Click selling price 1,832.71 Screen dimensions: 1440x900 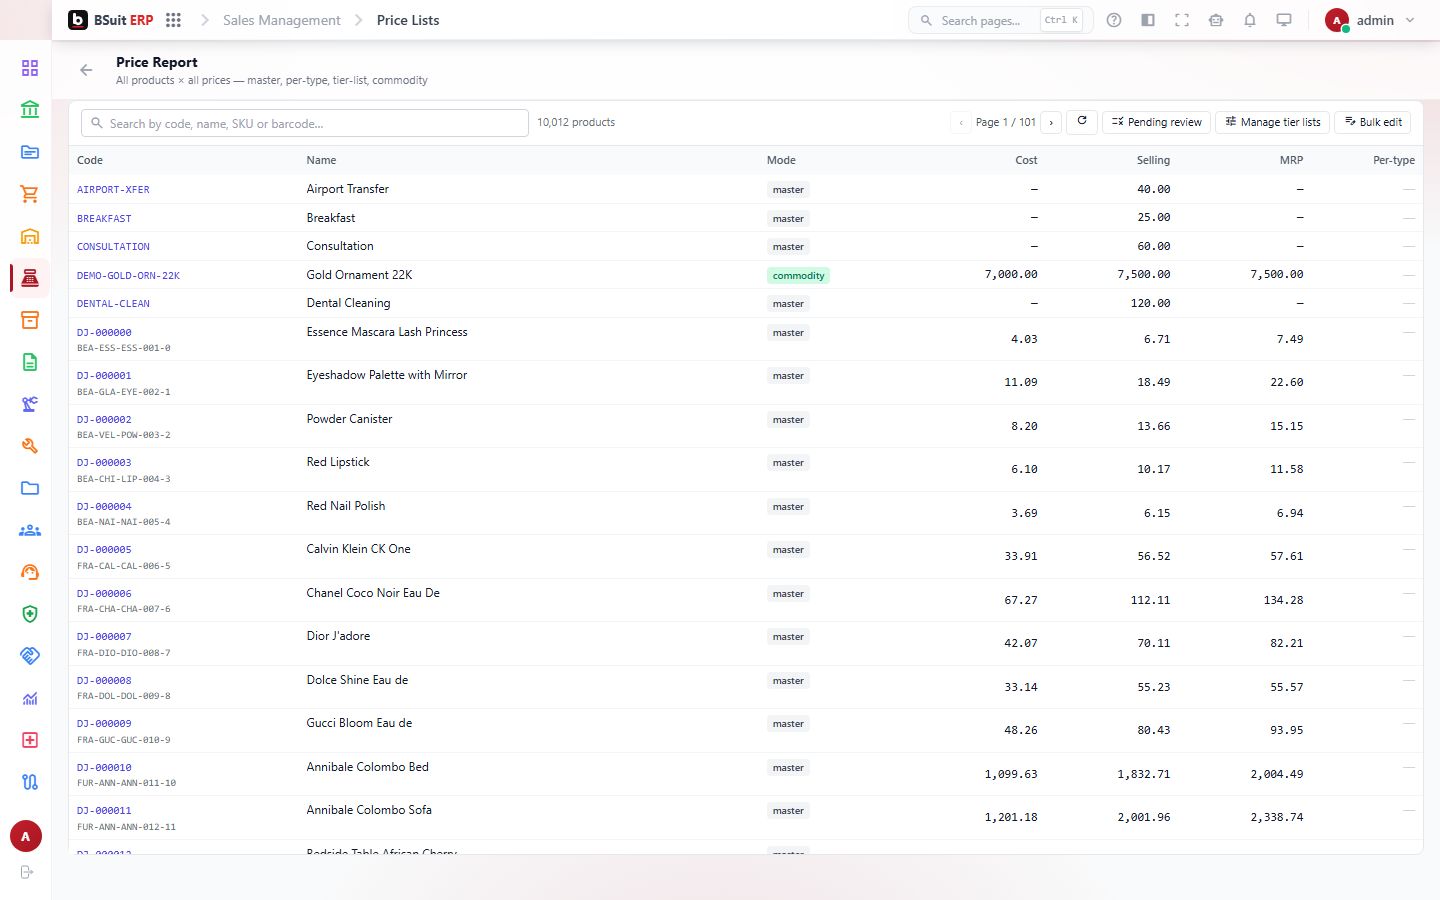(1143, 774)
